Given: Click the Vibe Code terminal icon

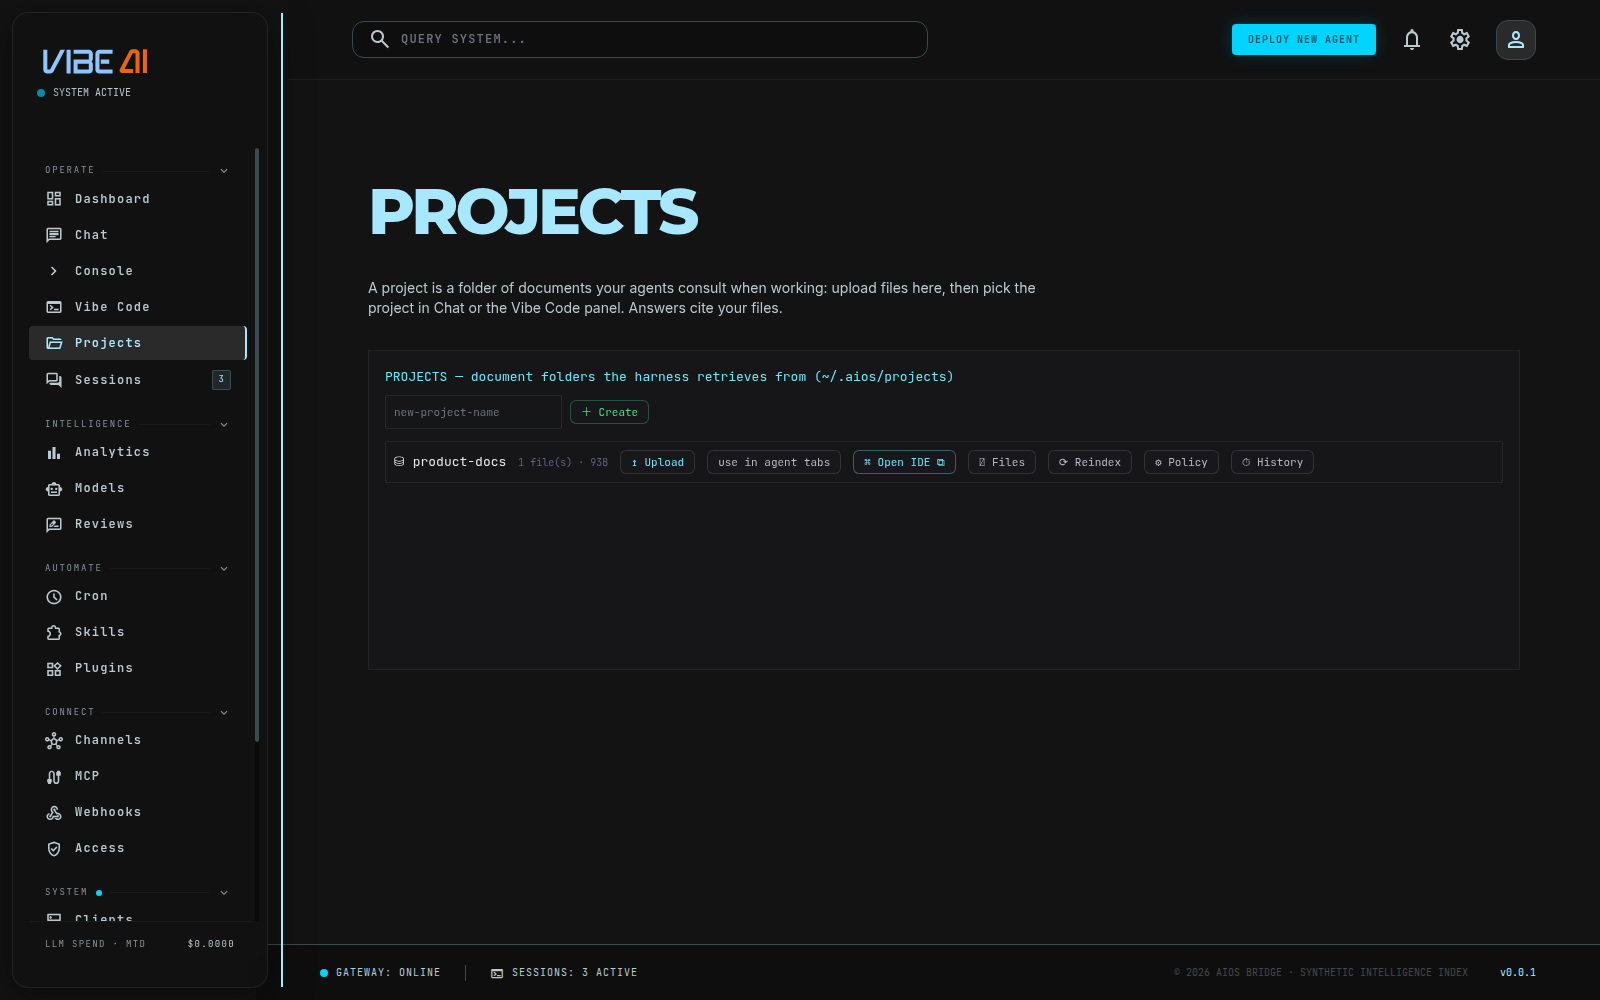Looking at the screenshot, I should [54, 307].
